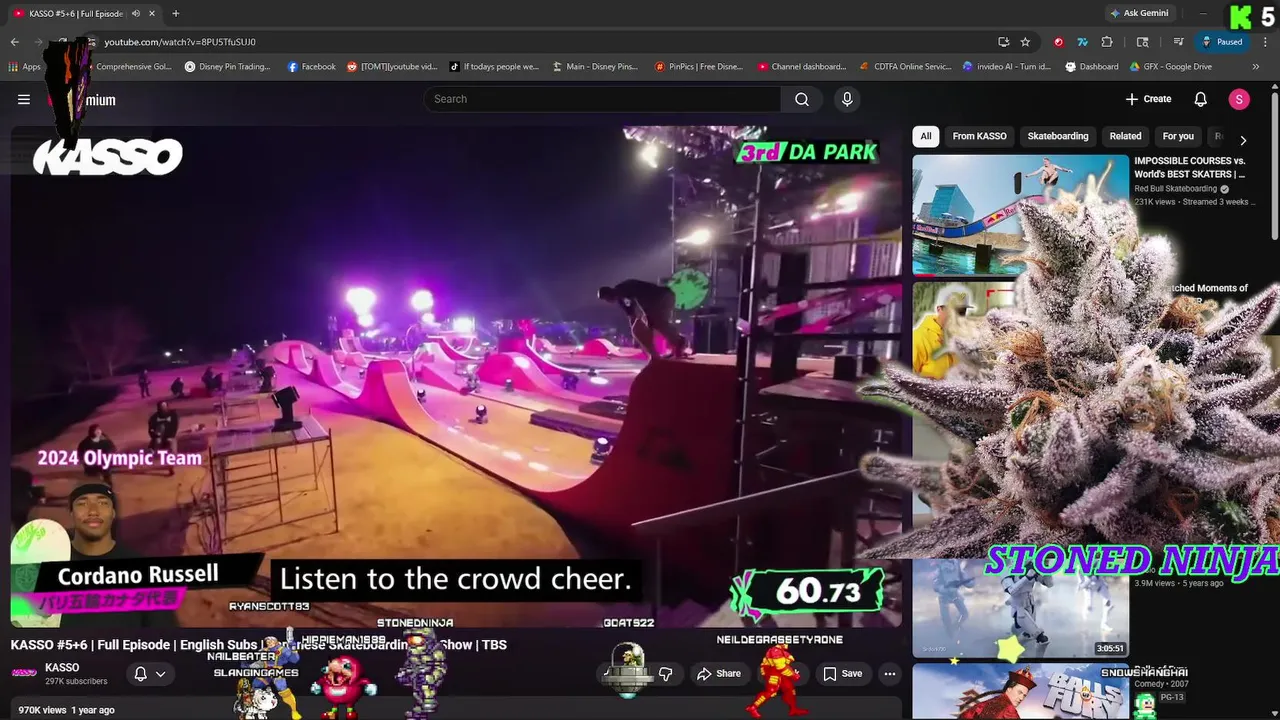Dislike the video with the thumbs-down button

665,674
